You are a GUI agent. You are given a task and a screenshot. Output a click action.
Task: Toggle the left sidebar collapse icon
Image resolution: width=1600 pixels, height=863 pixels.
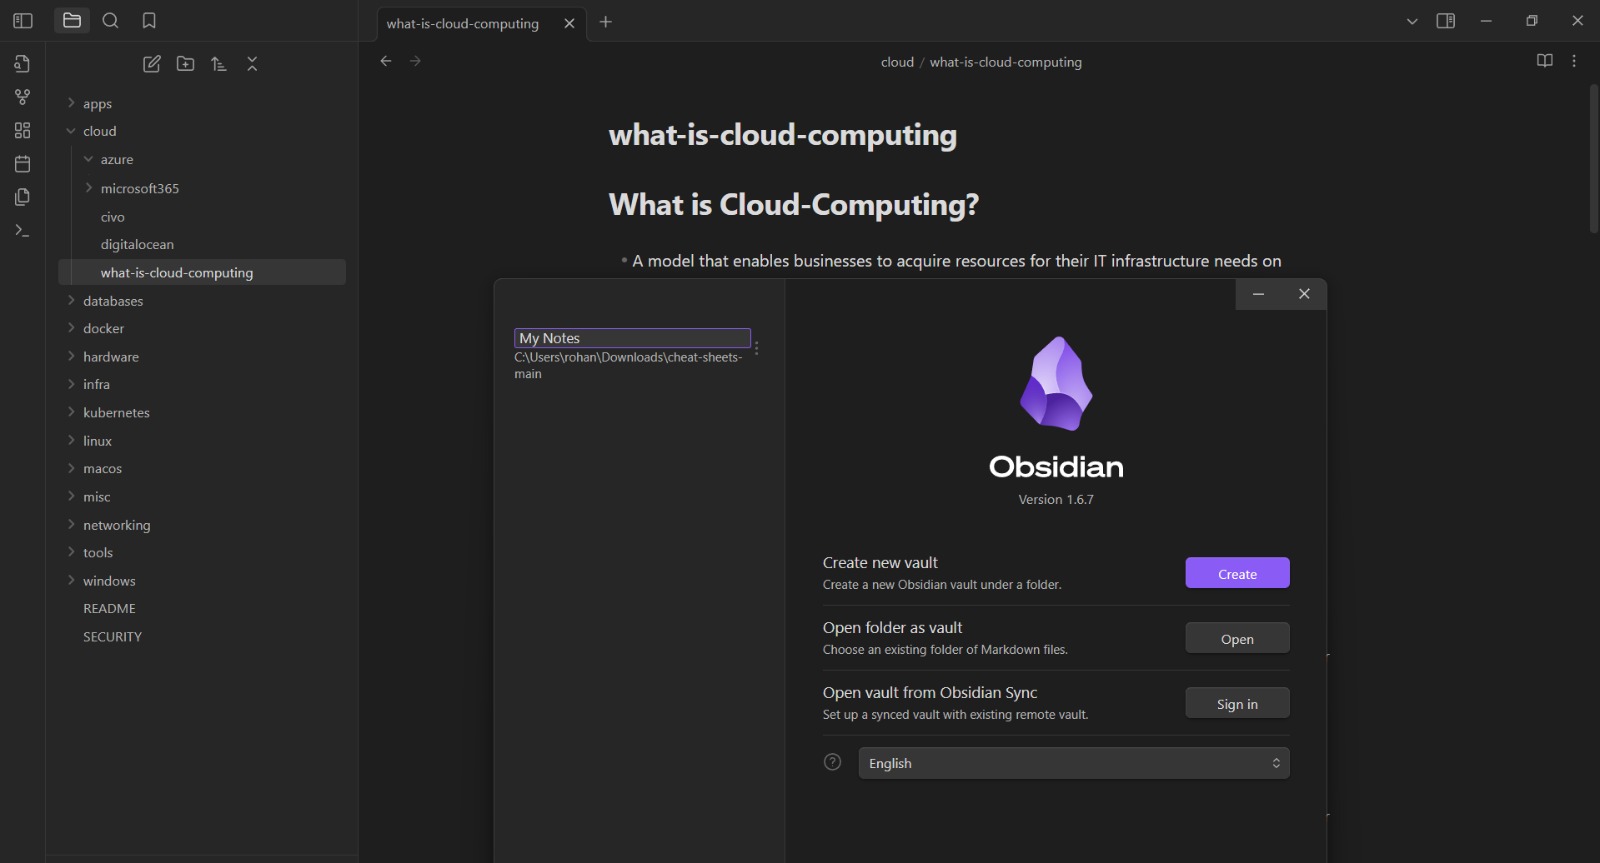click(23, 21)
